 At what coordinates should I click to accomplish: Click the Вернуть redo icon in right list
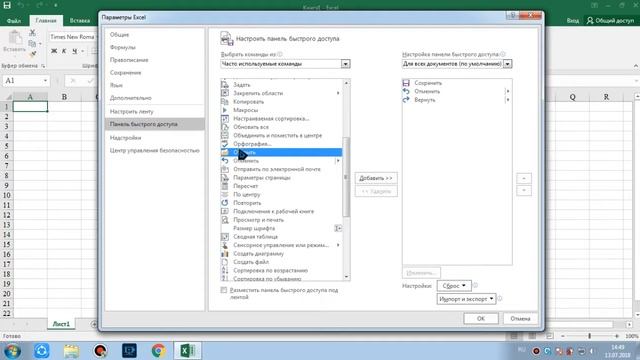click(x=406, y=100)
